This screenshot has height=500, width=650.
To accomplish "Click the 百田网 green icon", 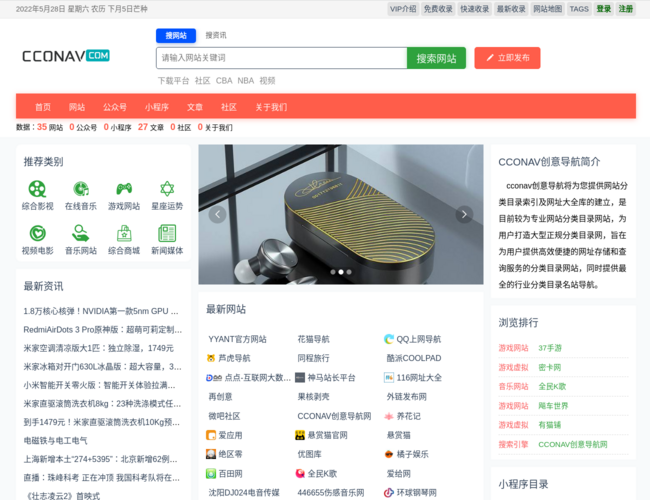I will [x=211, y=473].
